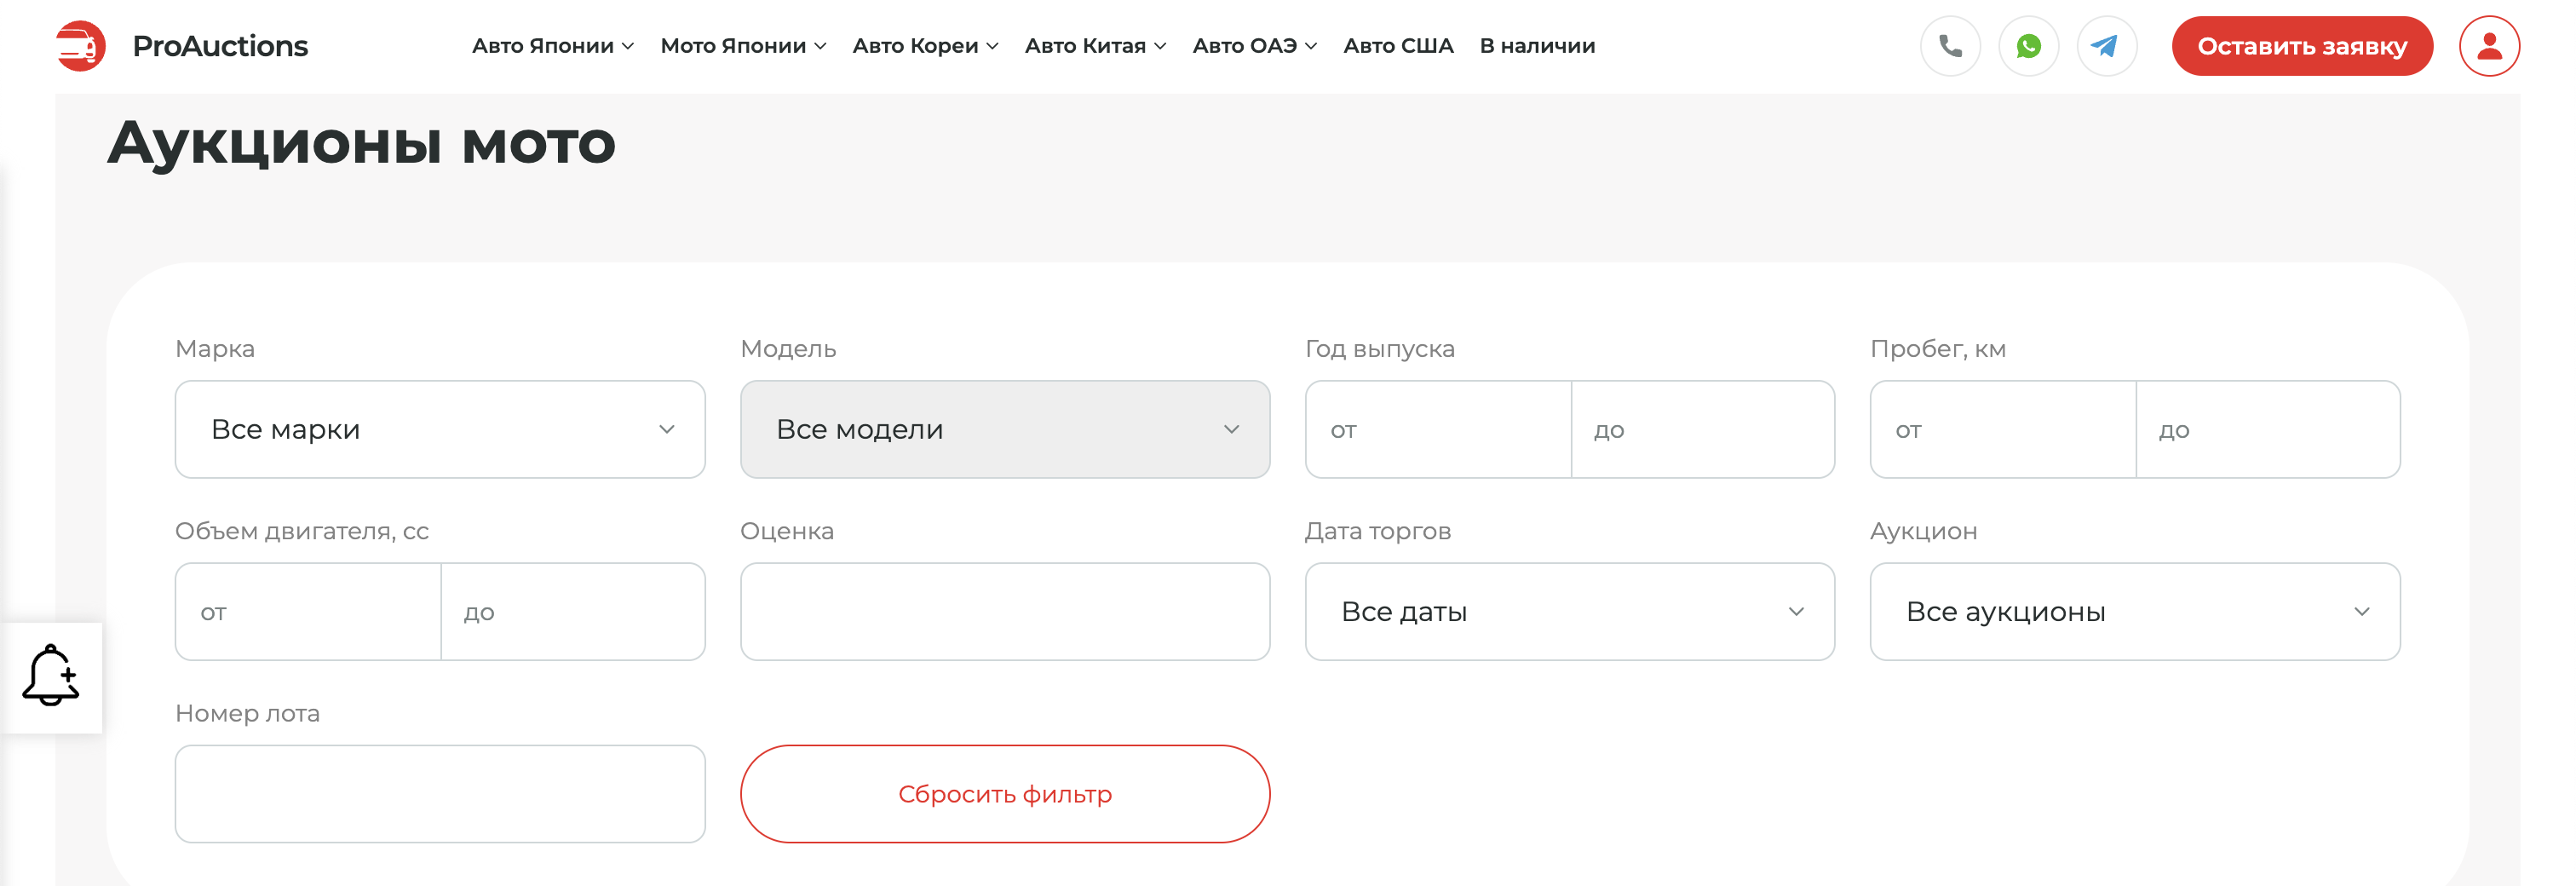Click the Оставить заявку button
2576x886 pixels.
pyautogui.click(x=2301, y=46)
